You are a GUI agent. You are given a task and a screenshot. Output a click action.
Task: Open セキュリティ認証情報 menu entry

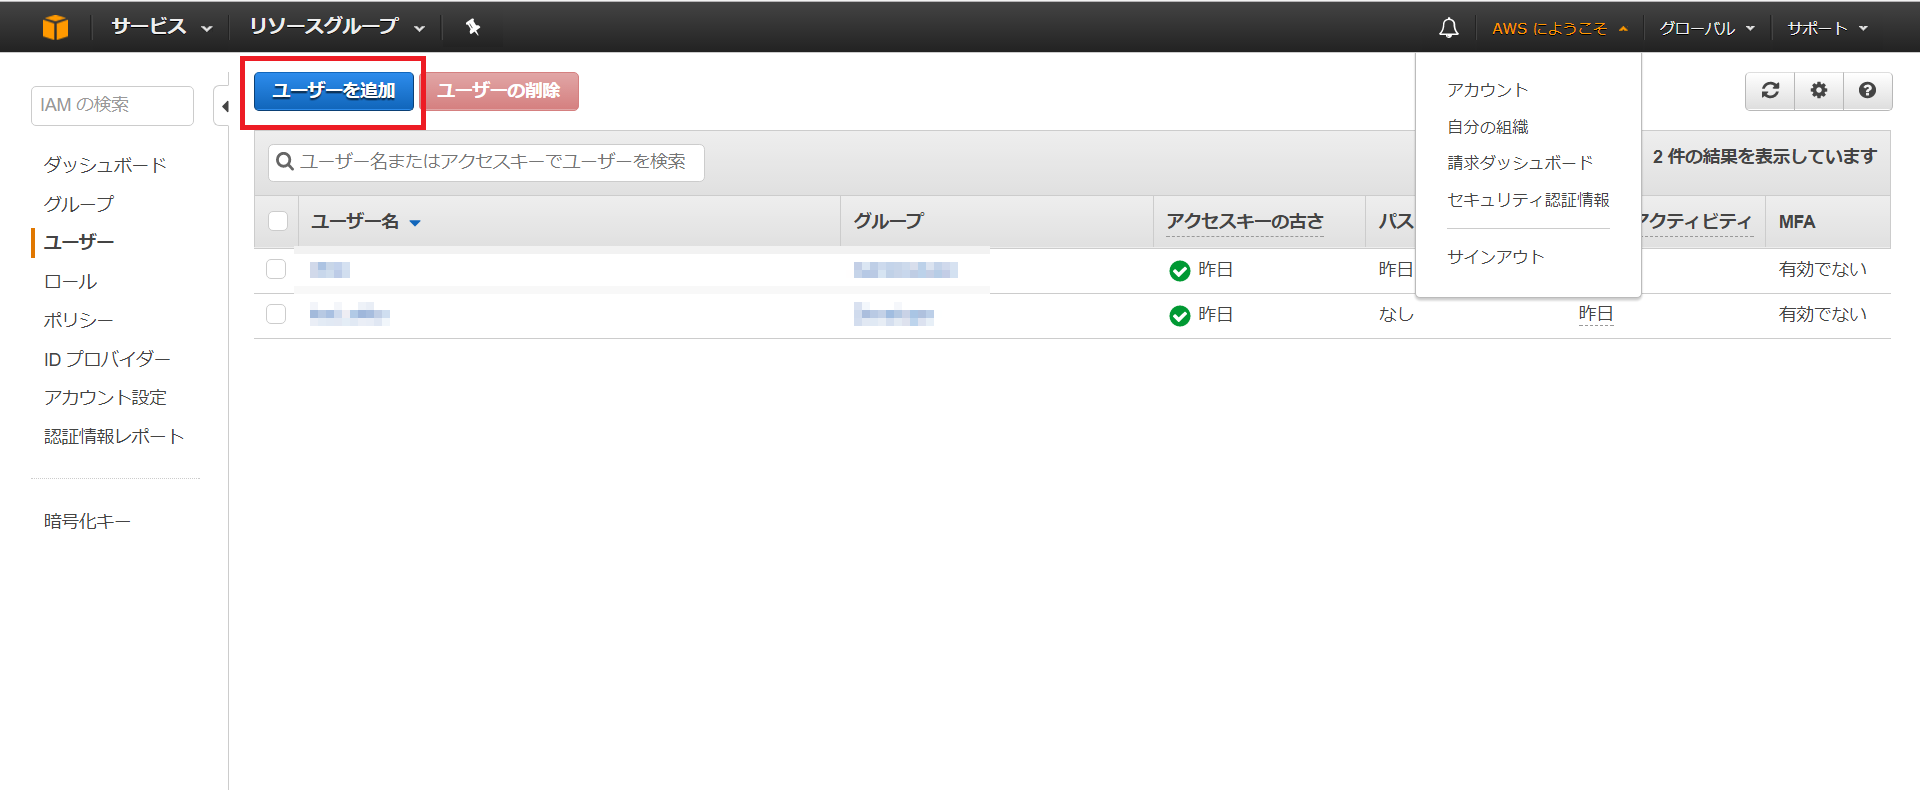pos(1528,200)
